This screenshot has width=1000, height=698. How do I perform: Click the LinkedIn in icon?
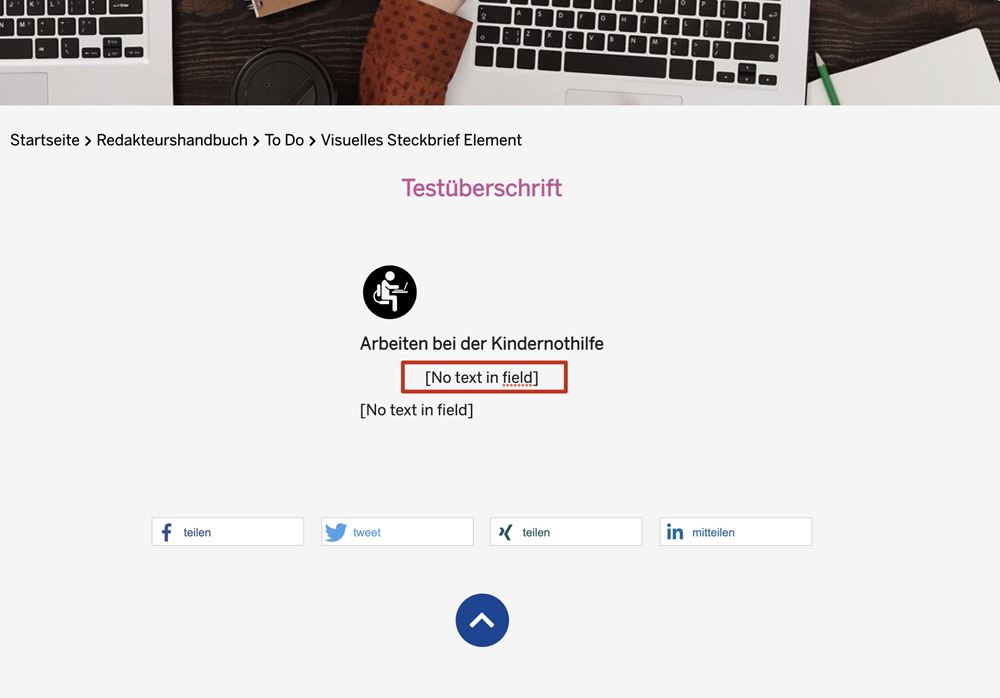[x=675, y=532]
